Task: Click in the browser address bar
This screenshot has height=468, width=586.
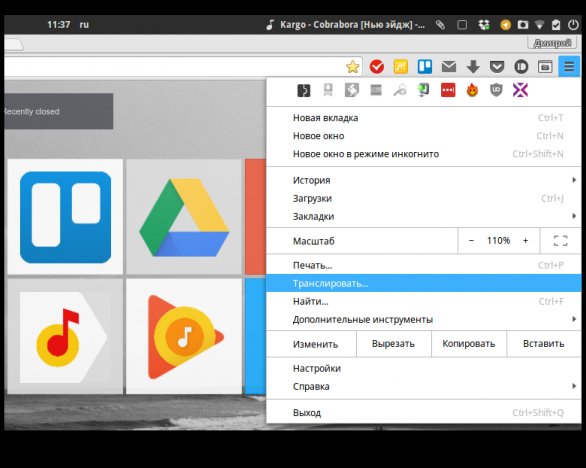Action: tap(174, 67)
